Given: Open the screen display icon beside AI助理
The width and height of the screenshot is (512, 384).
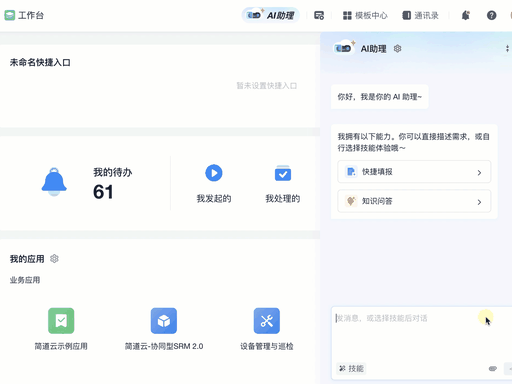Looking at the screenshot, I should click(x=319, y=15).
